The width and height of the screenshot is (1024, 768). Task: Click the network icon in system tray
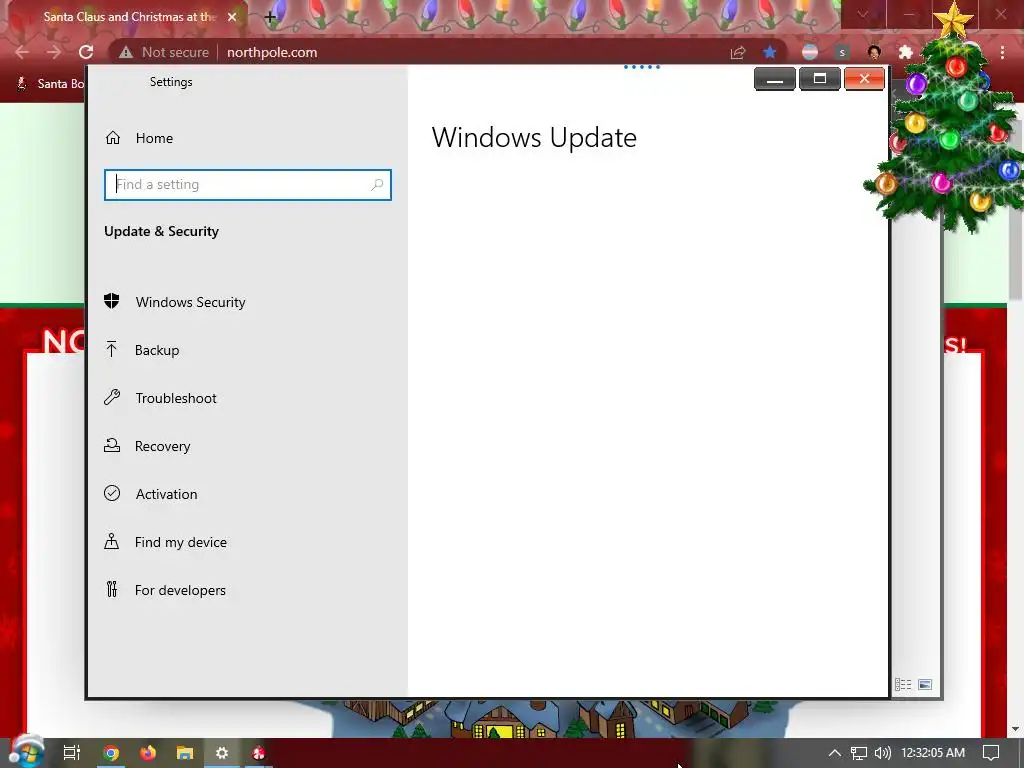click(859, 753)
